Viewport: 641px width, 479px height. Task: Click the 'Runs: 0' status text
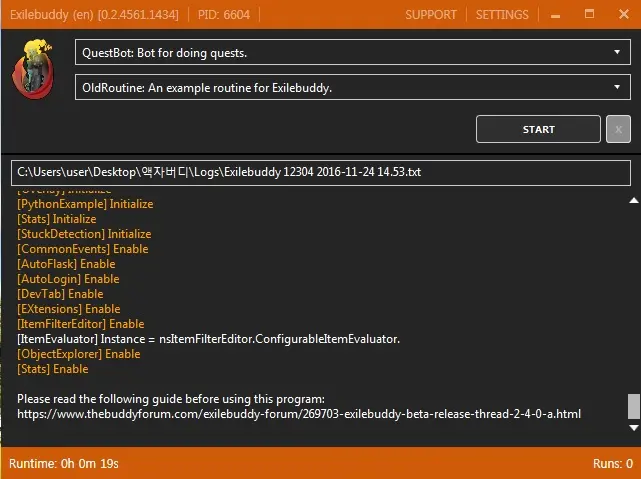click(613, 464)
